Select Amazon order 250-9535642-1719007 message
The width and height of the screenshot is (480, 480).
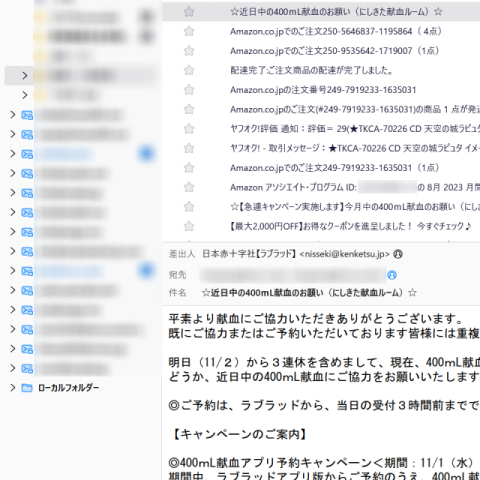pyautogui.click(x=334, y=51)
